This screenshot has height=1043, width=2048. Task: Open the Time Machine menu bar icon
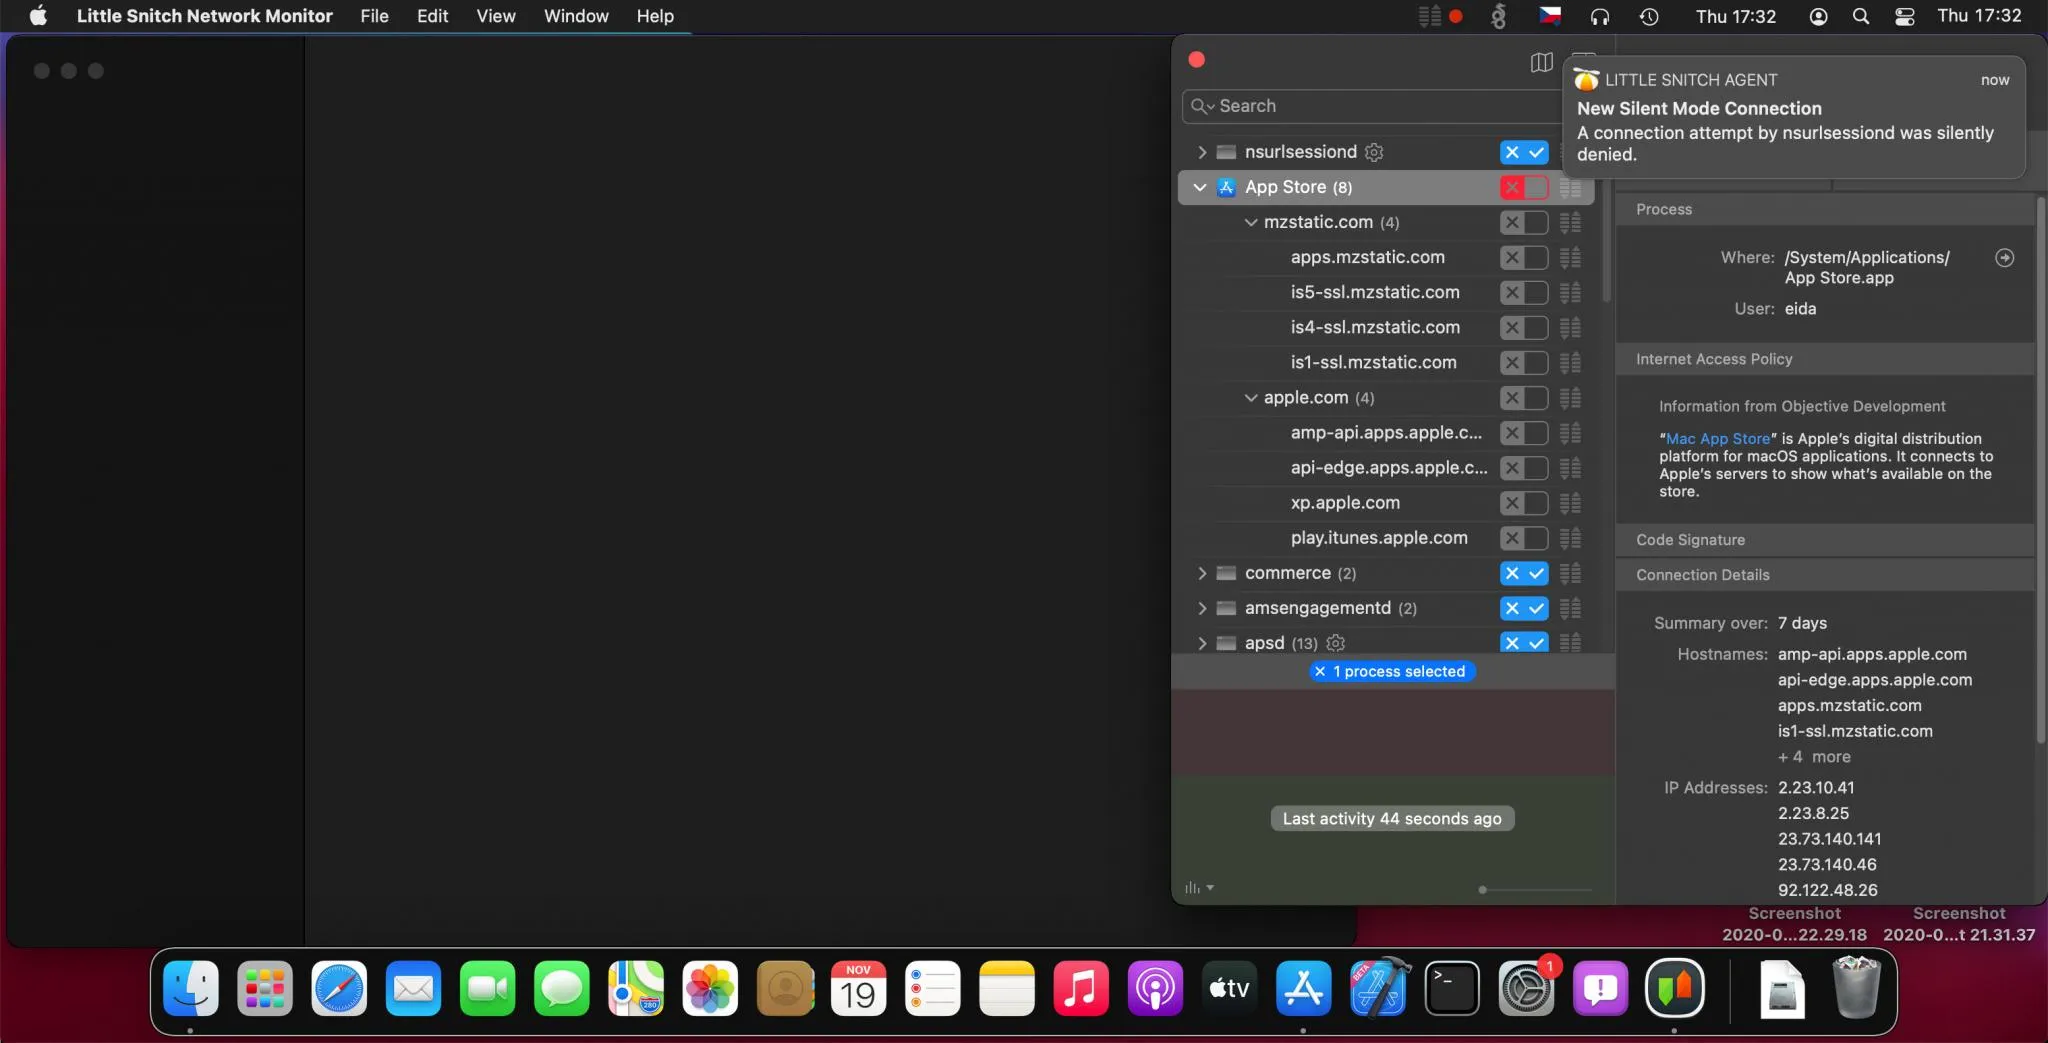1649,16
